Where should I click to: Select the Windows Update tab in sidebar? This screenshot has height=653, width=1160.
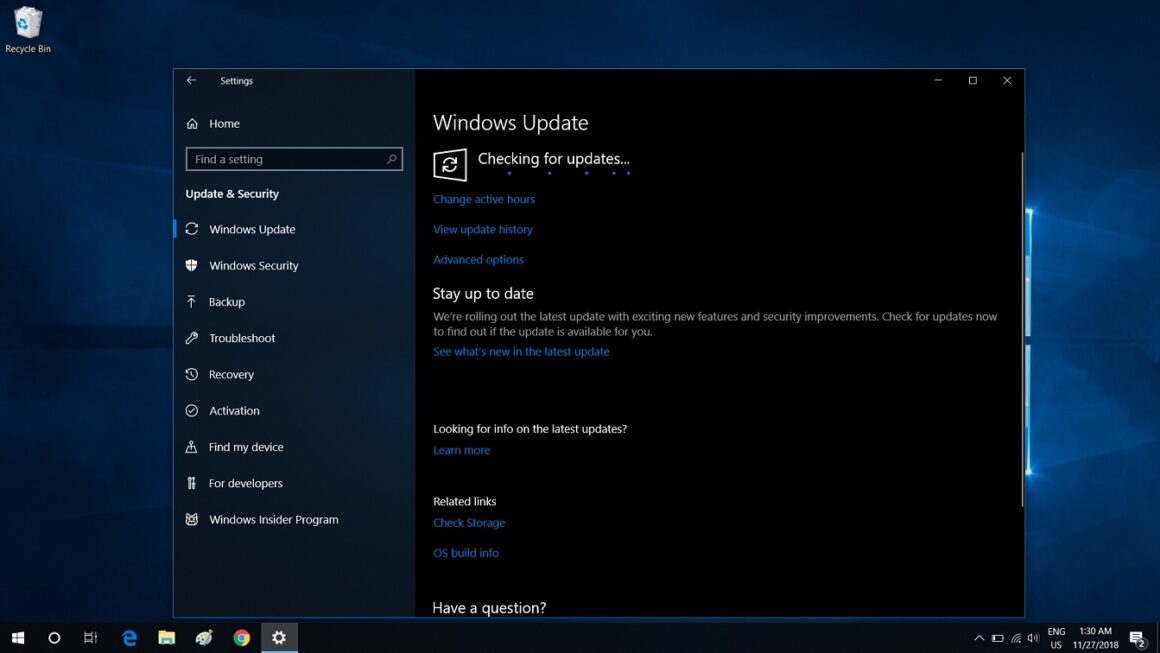pos(251,229)
